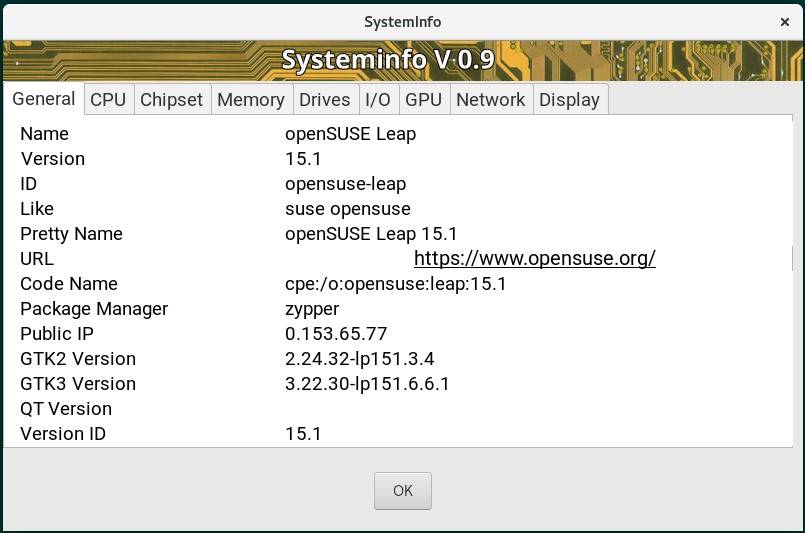
Task: Open the Chipset tab
Action: (171, 99)
